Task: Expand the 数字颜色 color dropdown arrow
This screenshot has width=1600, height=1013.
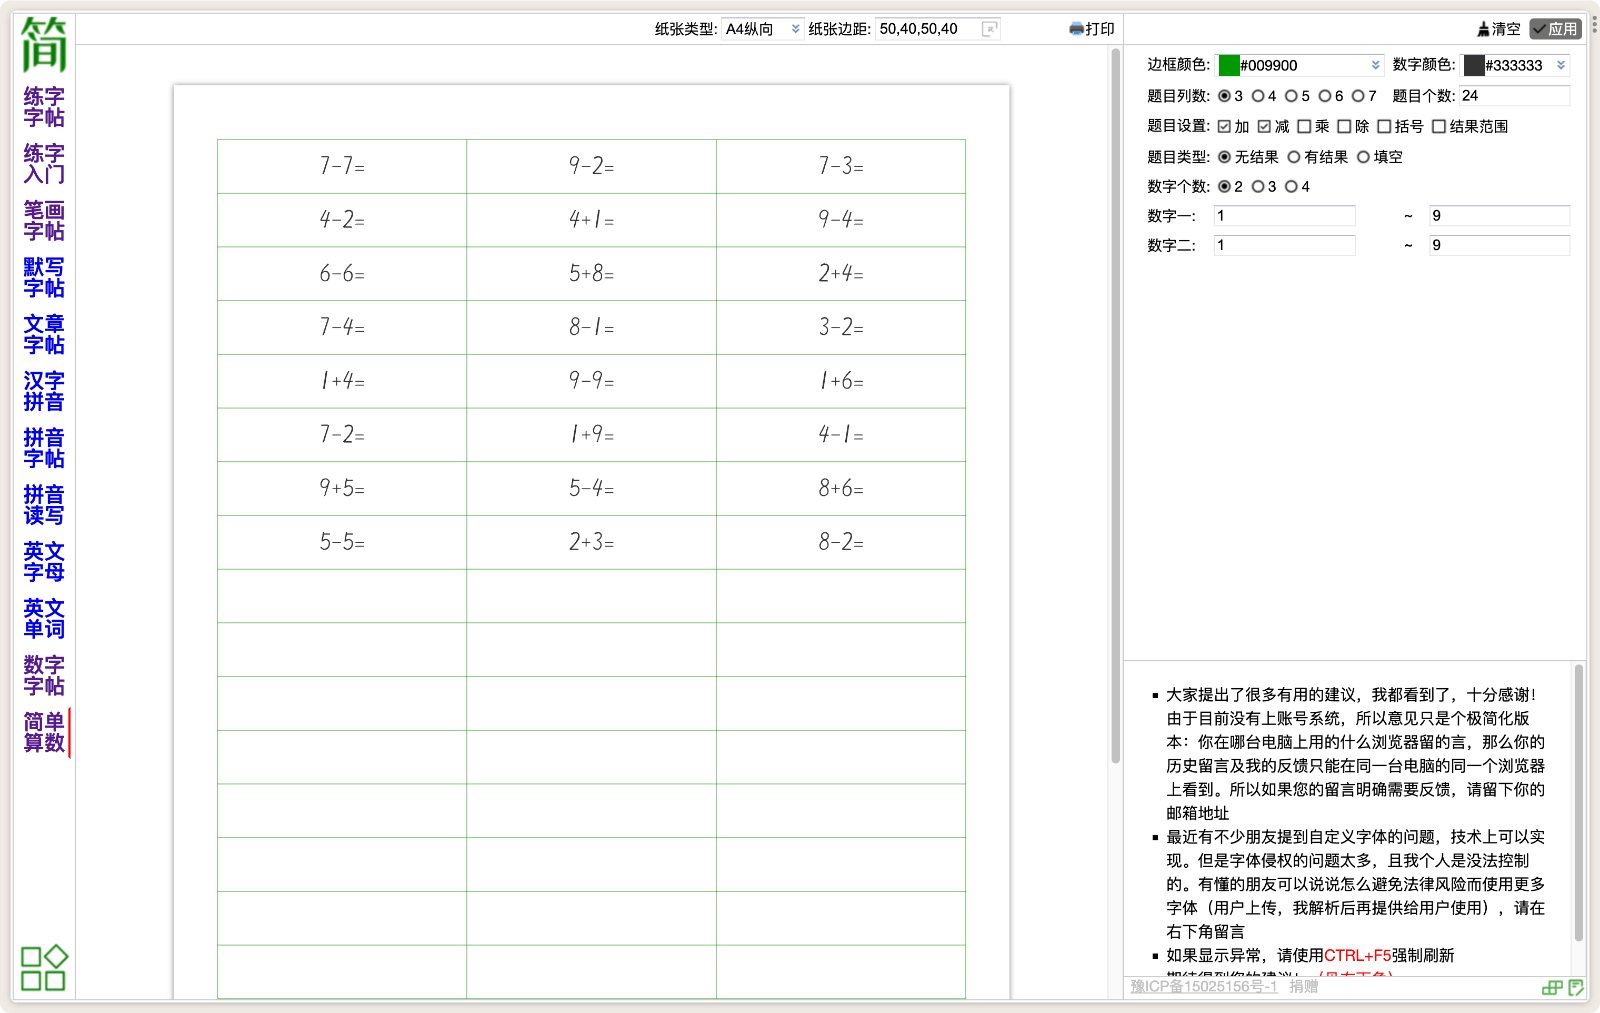Action: 1560,65
